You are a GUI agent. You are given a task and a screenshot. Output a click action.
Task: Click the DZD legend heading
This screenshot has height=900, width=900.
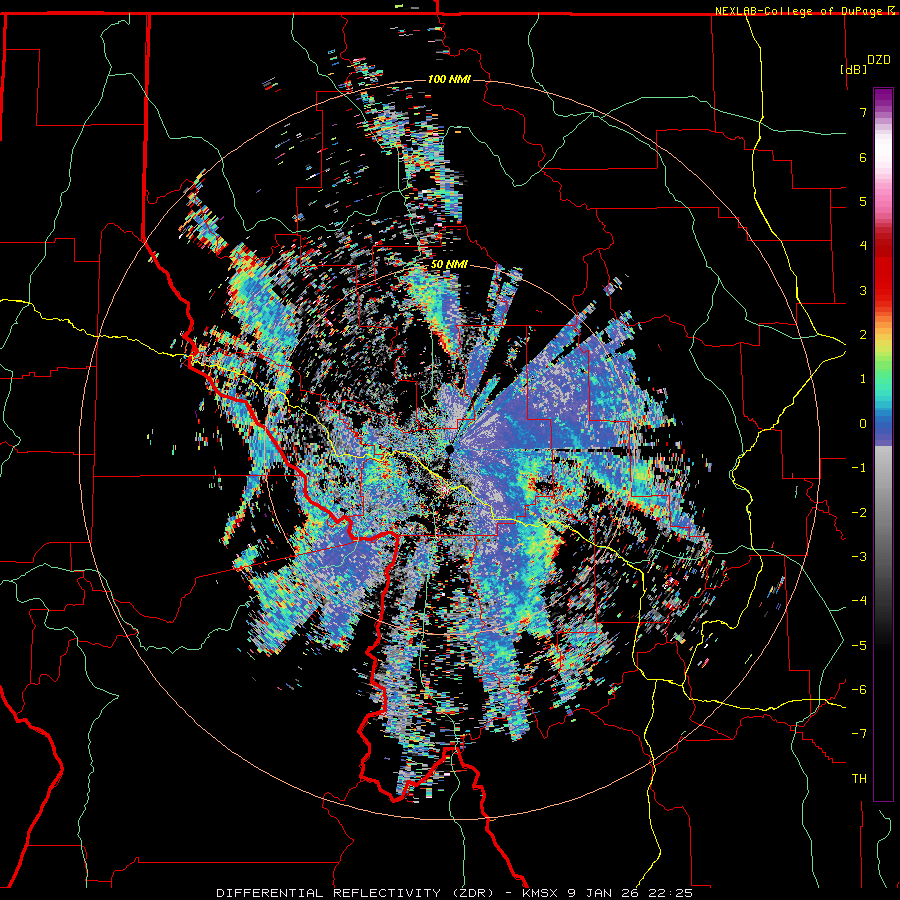[x=878, y=60]
